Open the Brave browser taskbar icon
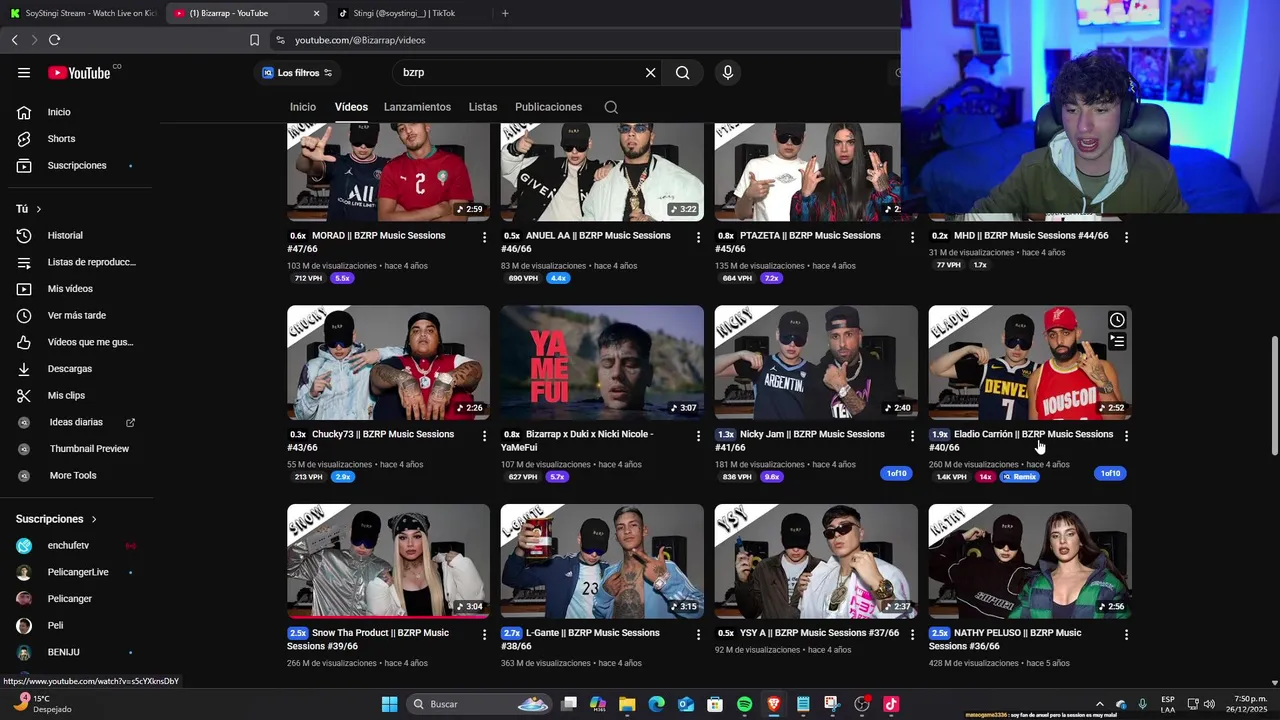 [773, 704]
